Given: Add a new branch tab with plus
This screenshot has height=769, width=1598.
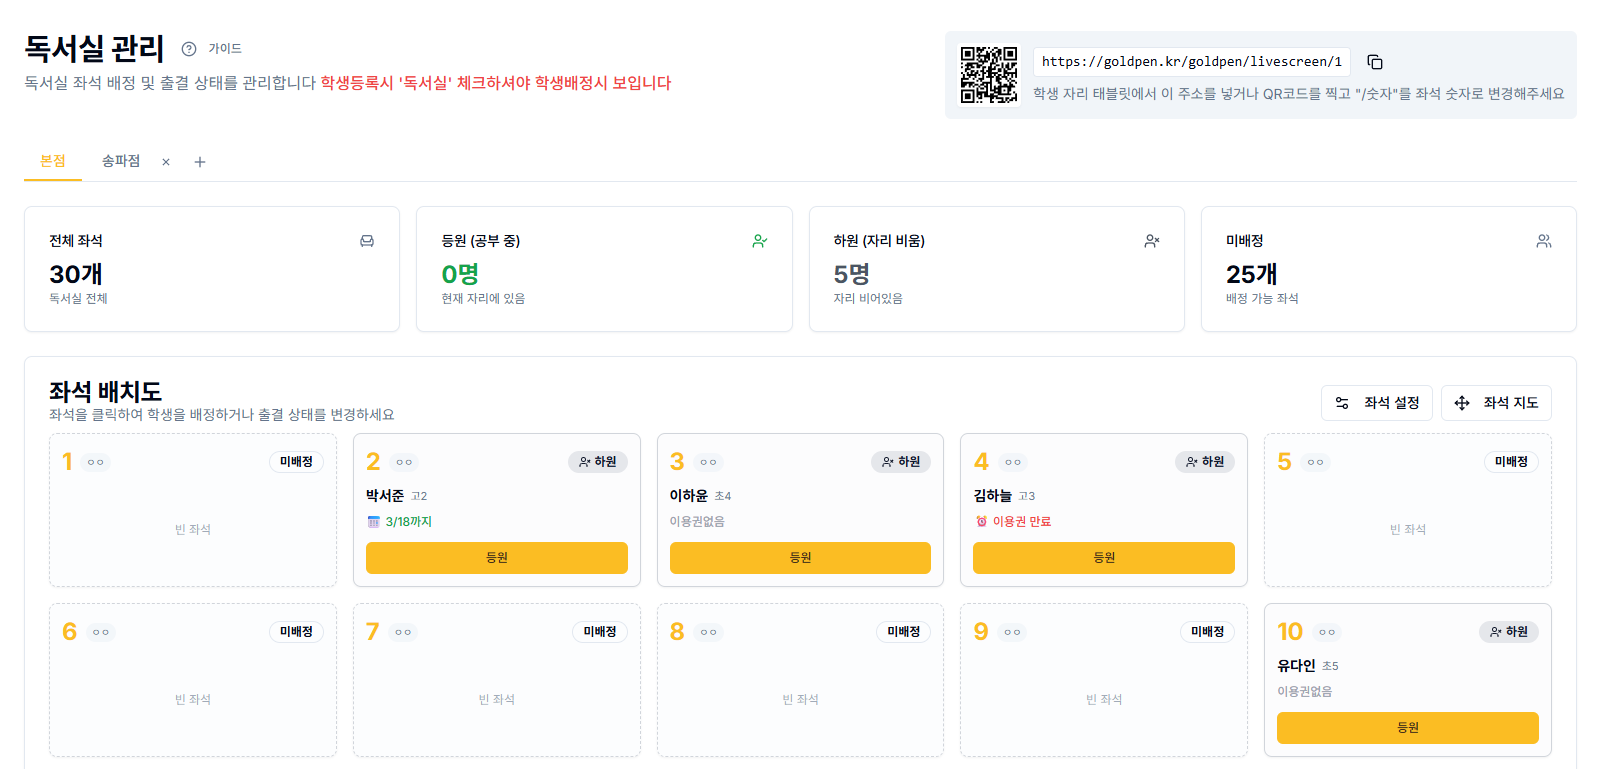Looking at the screenshot, I should (x=200, y=162).
